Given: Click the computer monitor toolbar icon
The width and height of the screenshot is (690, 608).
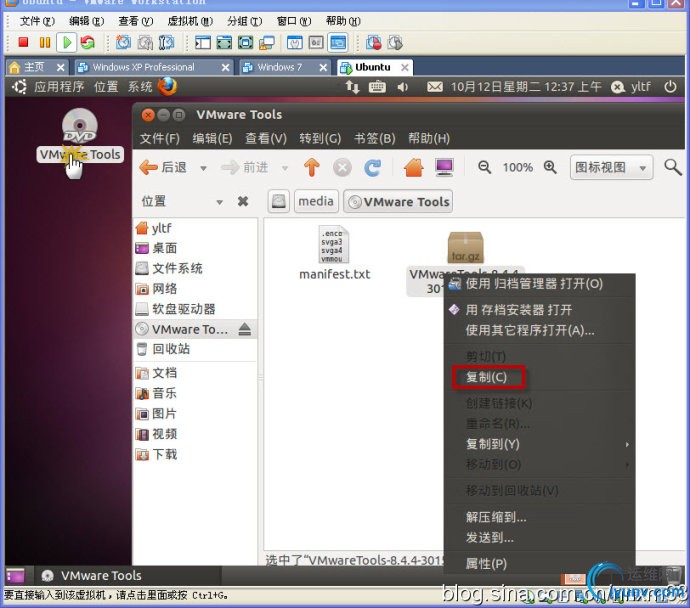Looking at the screenshot, I should [444, 168].
